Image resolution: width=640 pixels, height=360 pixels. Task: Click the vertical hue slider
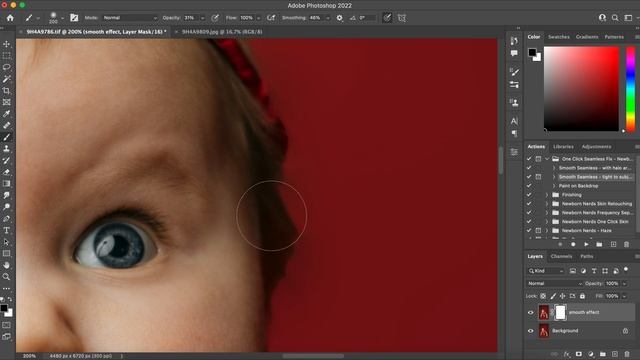[x=631, y=89]
